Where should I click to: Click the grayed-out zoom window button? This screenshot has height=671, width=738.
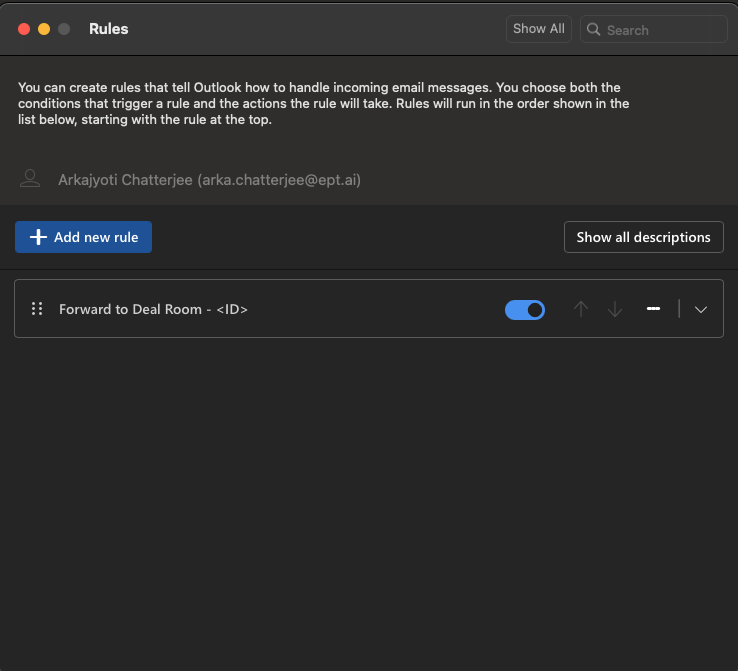point(64,29)
